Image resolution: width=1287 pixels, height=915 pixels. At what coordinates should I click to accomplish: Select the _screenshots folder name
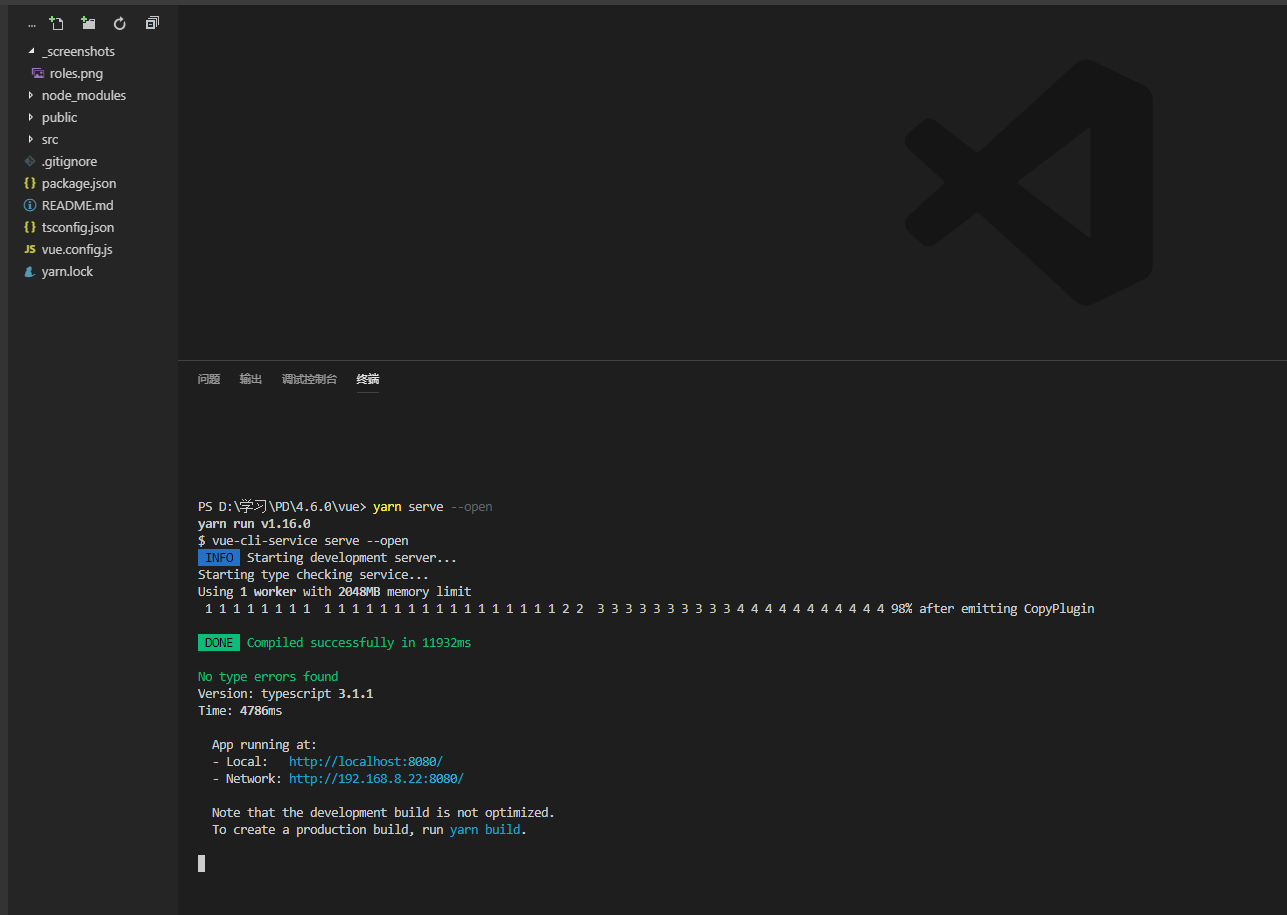(x=78, y=51)
